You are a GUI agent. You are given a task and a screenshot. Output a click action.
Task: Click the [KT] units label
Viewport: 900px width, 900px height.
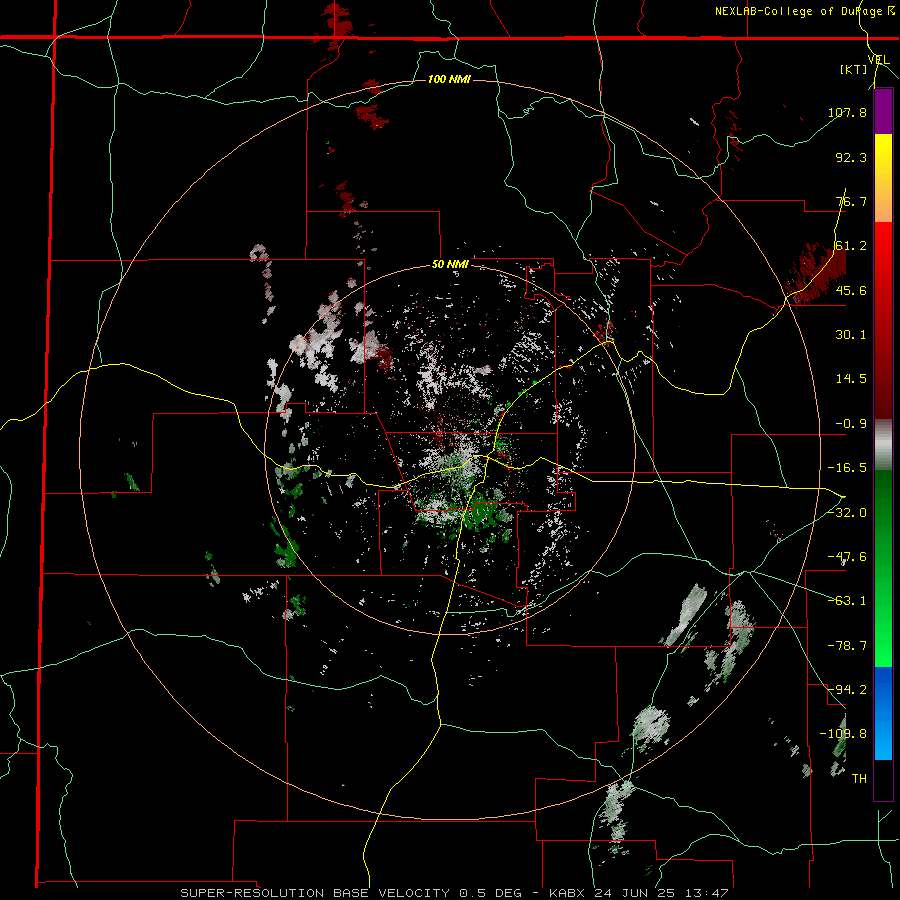click(853, 69)
